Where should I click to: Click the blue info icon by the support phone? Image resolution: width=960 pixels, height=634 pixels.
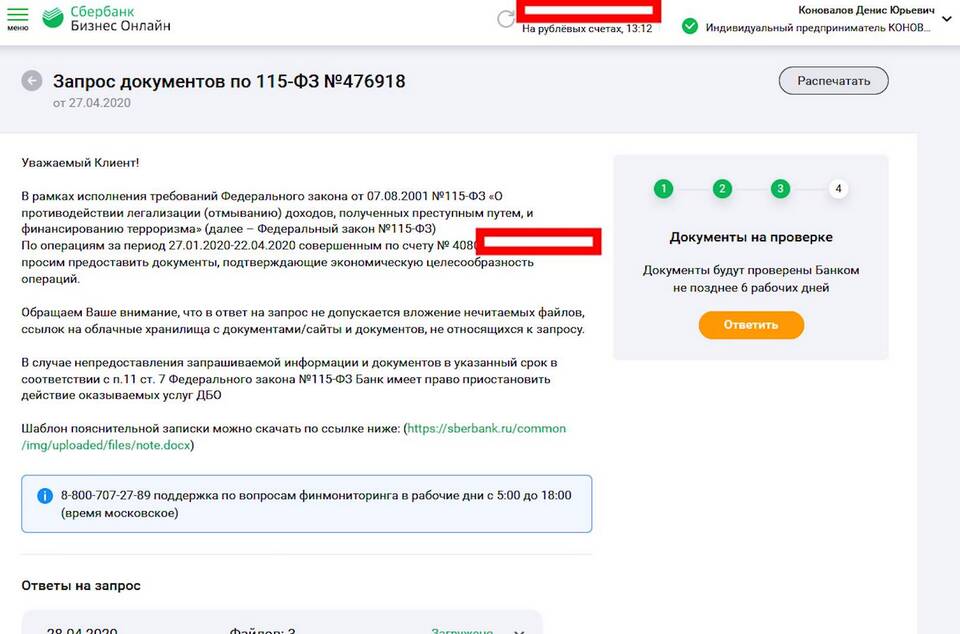(x=45, y=496)
